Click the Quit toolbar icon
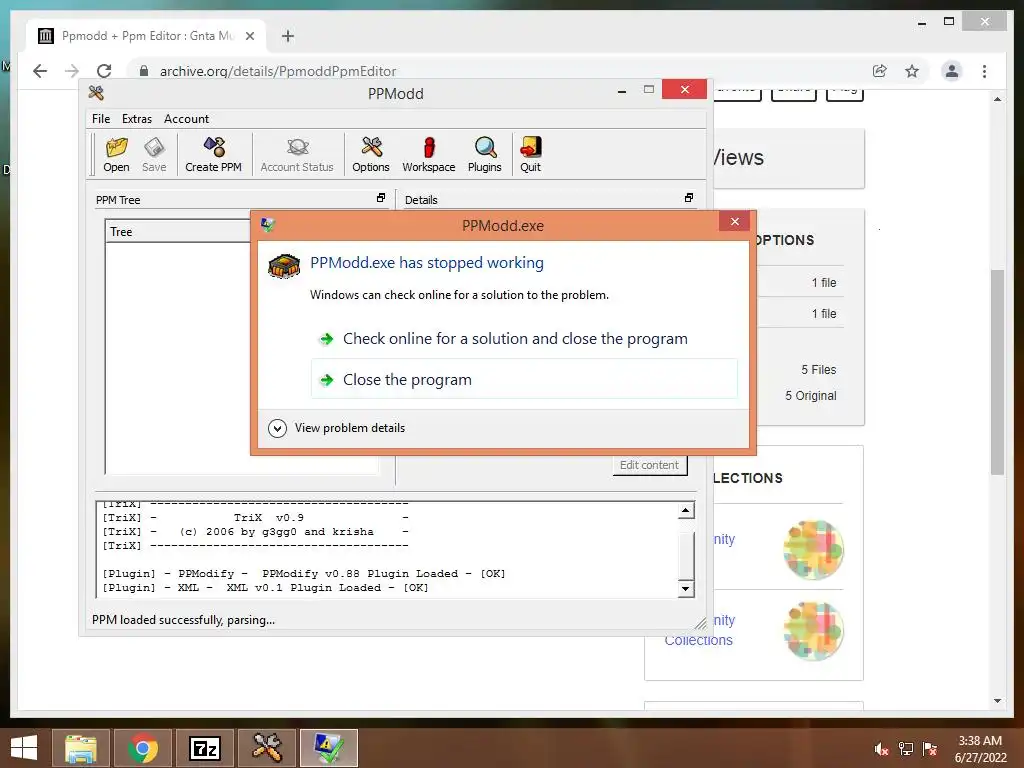Image resolution: width=1024 pixels, height=768 pixels. [x=530, y=154]
